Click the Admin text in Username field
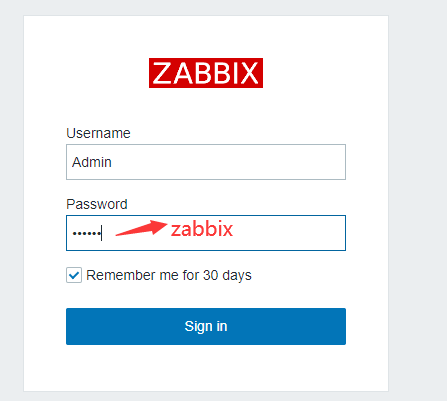The image size is (447, 401). pyautogui.click(x=92, y=162)
